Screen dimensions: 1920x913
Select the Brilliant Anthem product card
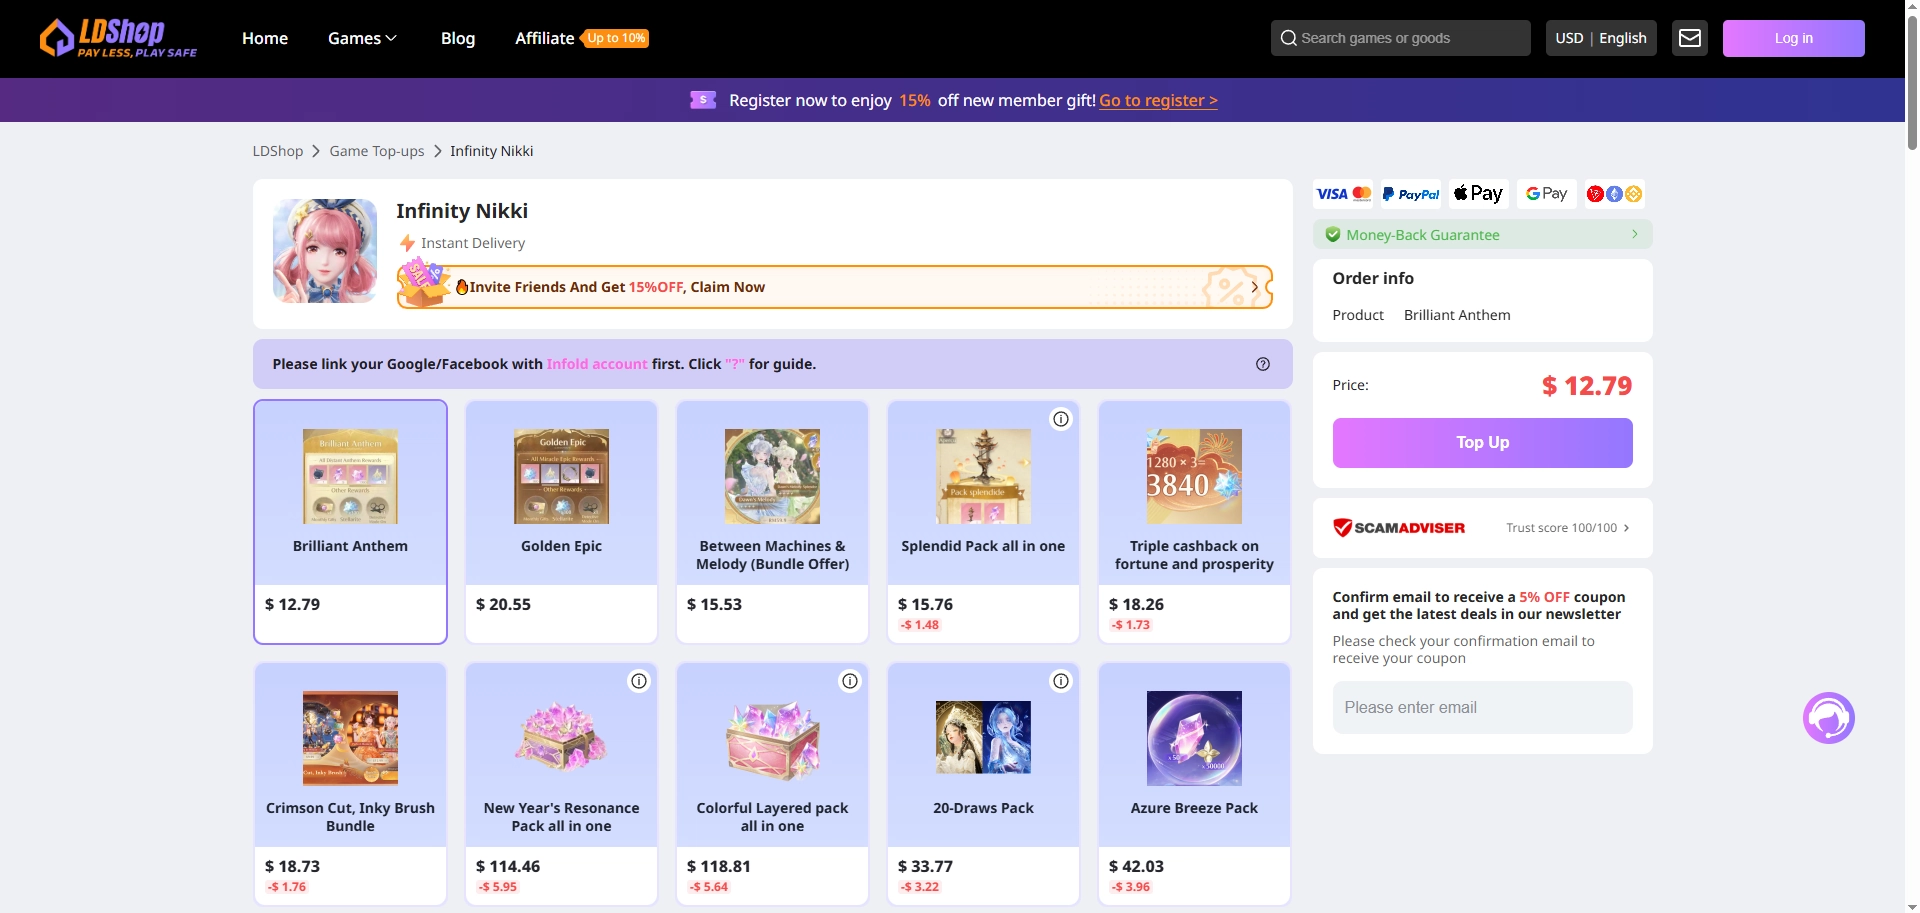(350, 522)
